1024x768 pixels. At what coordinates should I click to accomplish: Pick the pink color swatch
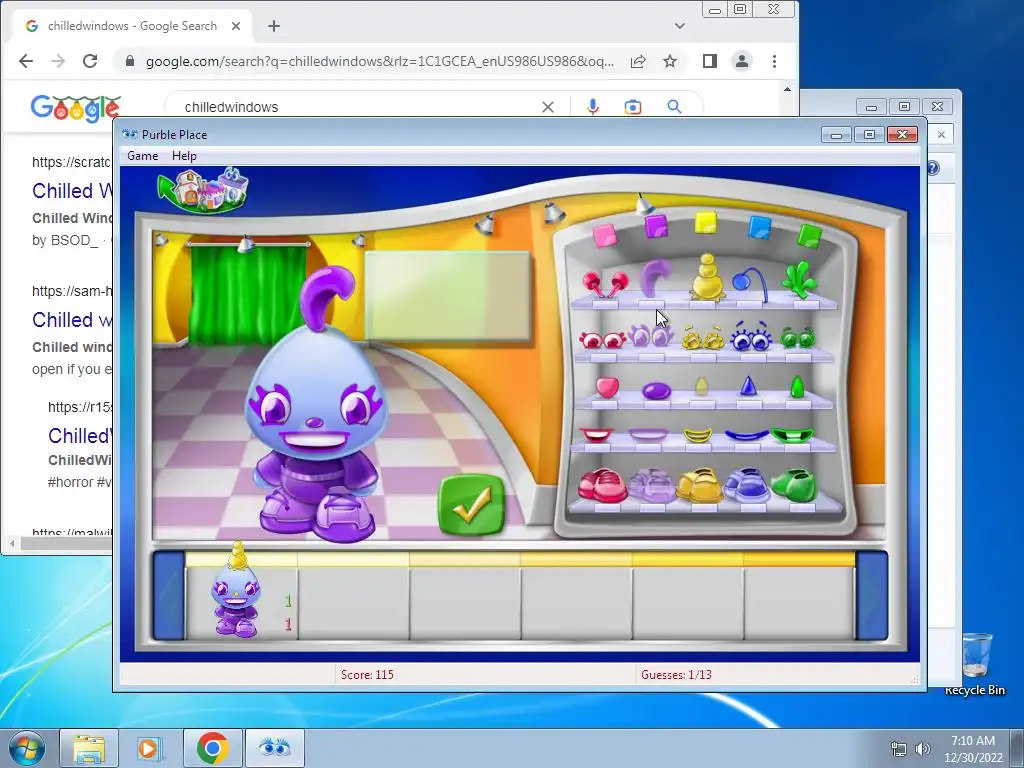pos(605,236)
